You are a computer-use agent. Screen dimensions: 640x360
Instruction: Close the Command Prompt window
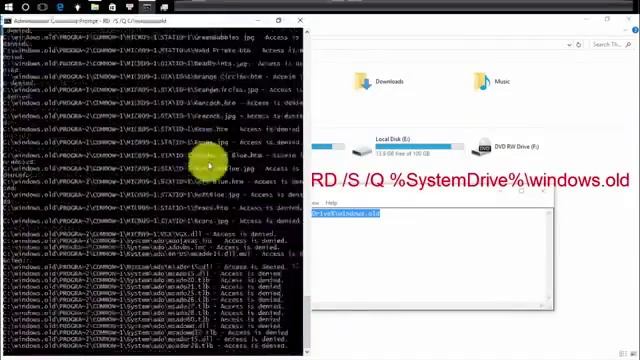tap(300, 20)
